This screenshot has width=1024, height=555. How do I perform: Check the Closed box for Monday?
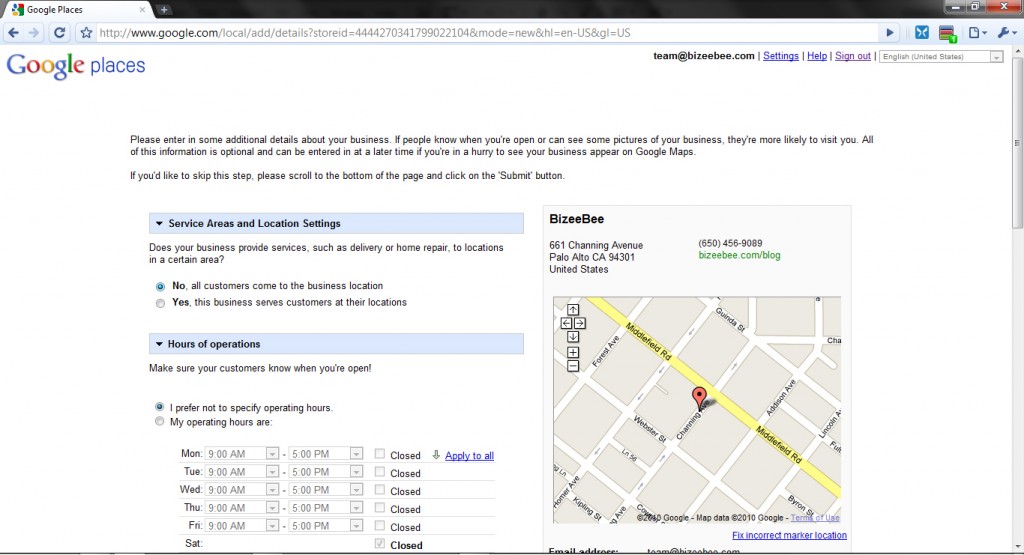379,454
